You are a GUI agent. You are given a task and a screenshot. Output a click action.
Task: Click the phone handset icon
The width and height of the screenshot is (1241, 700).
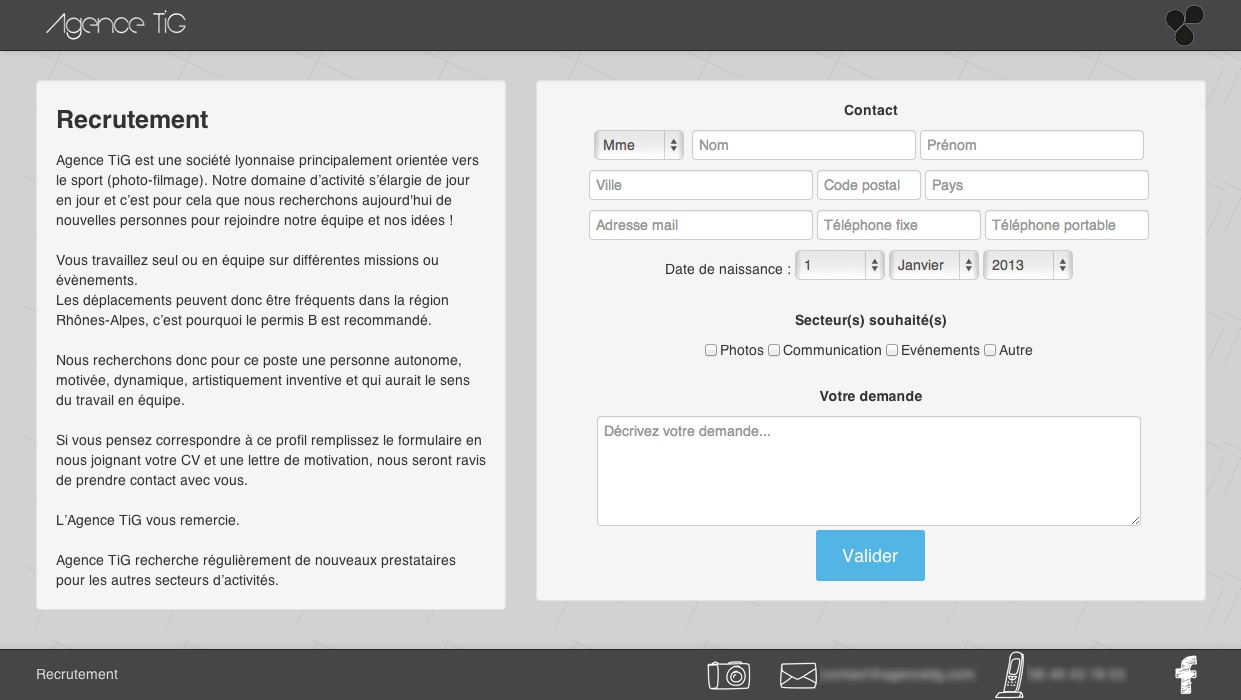1012,674
